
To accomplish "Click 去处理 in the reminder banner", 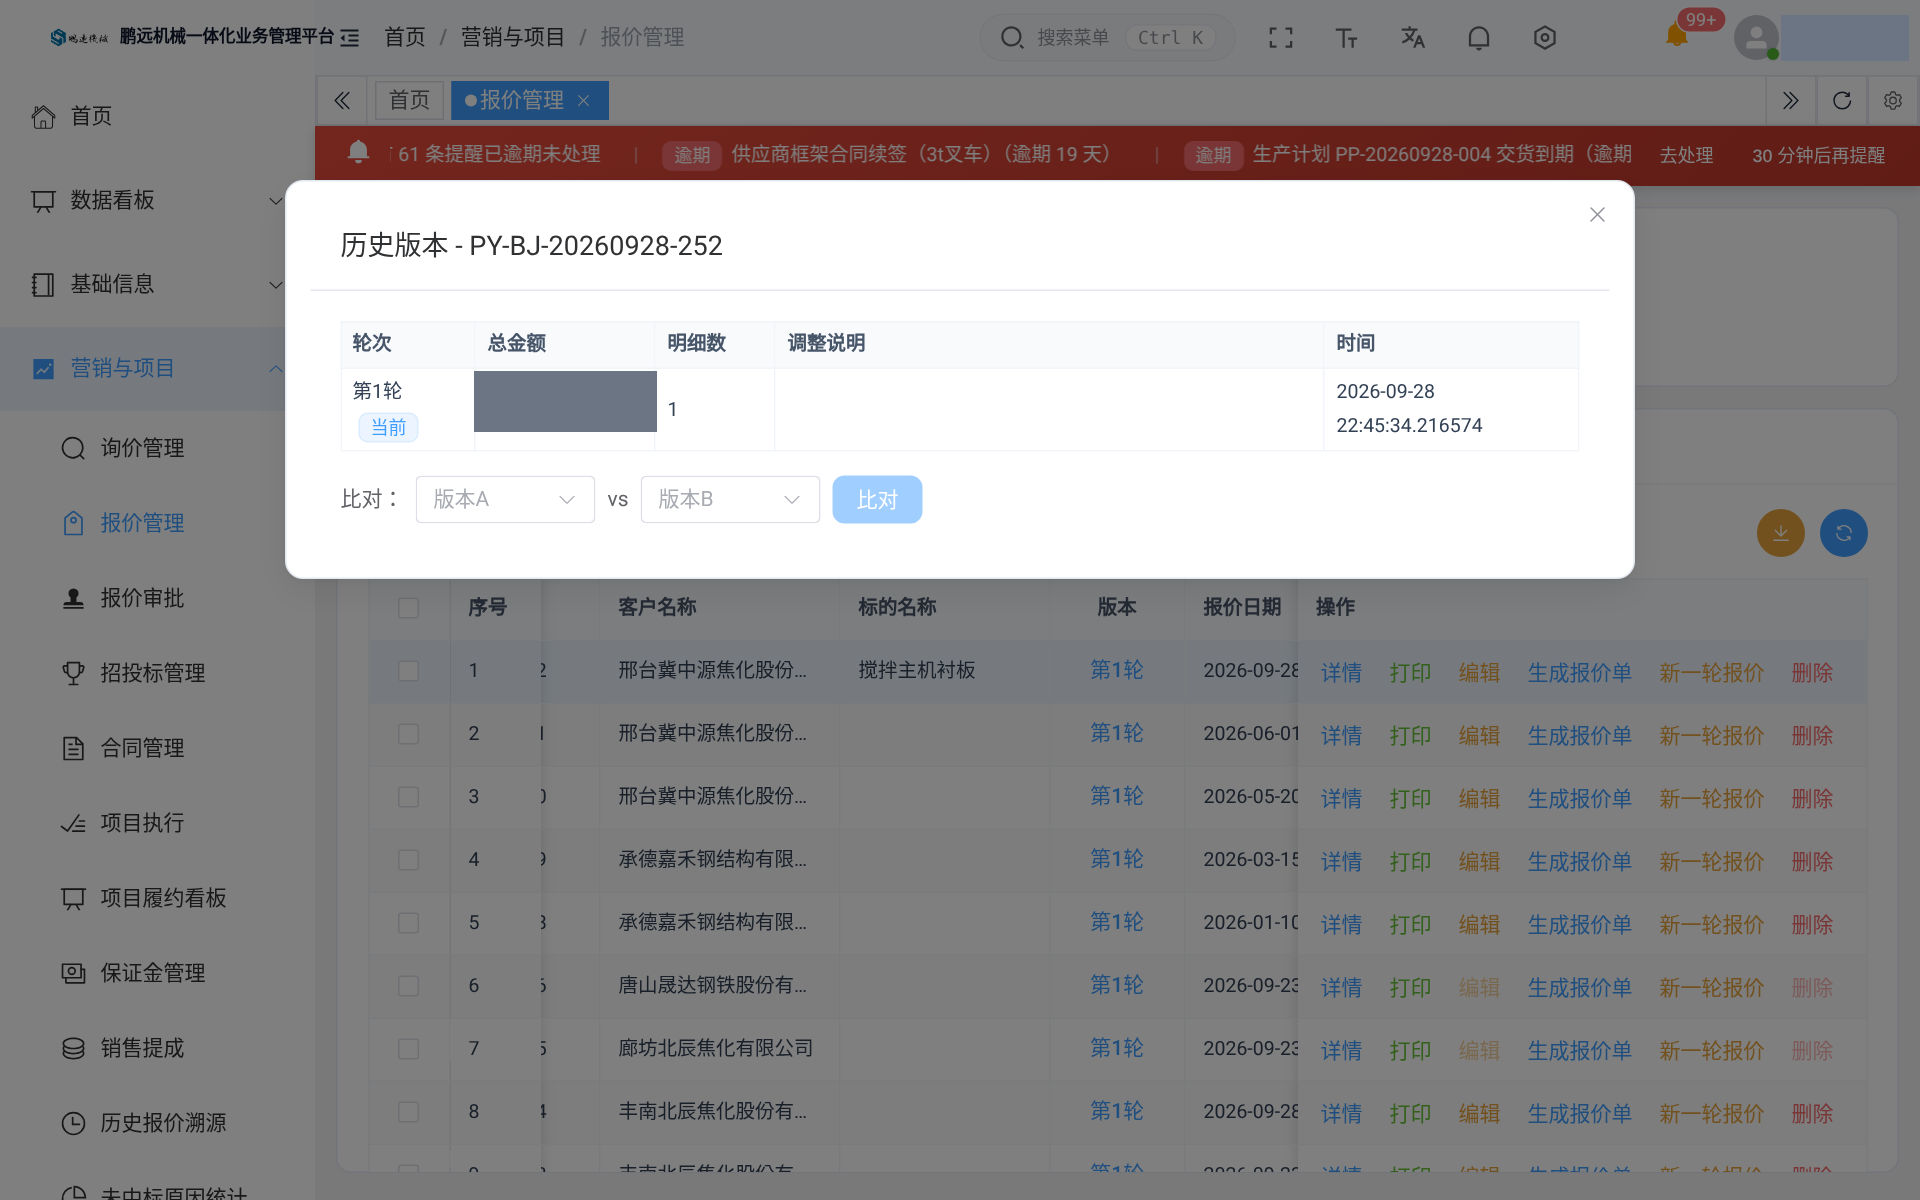I will coord(1686,155).
